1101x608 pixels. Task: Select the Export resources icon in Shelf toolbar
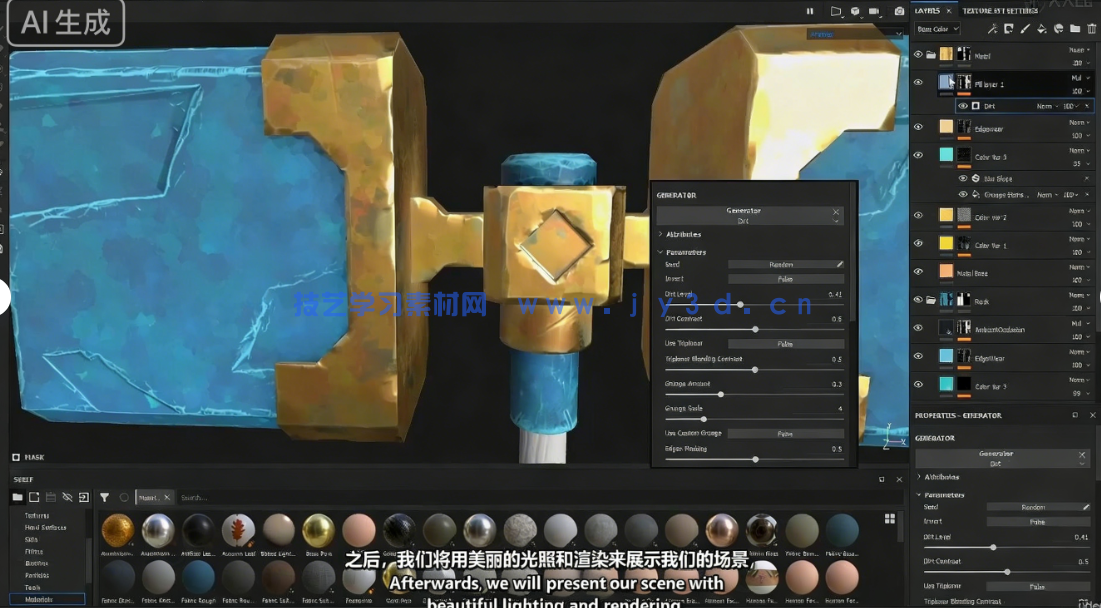(84, 497)
